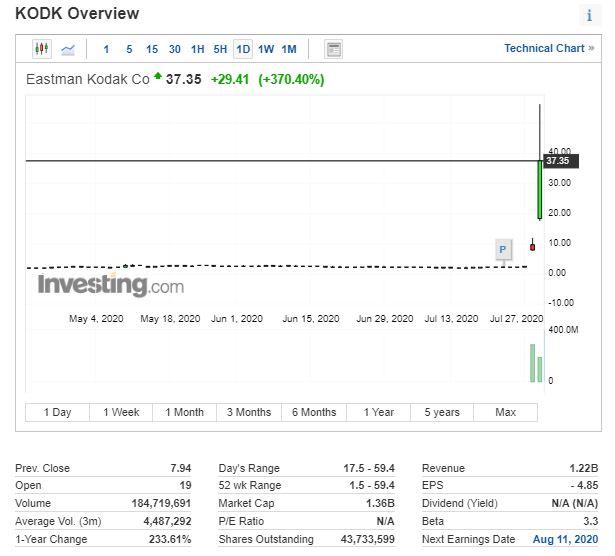
Task: Choose the 6 Months range tab
Action: pos(314,412)
